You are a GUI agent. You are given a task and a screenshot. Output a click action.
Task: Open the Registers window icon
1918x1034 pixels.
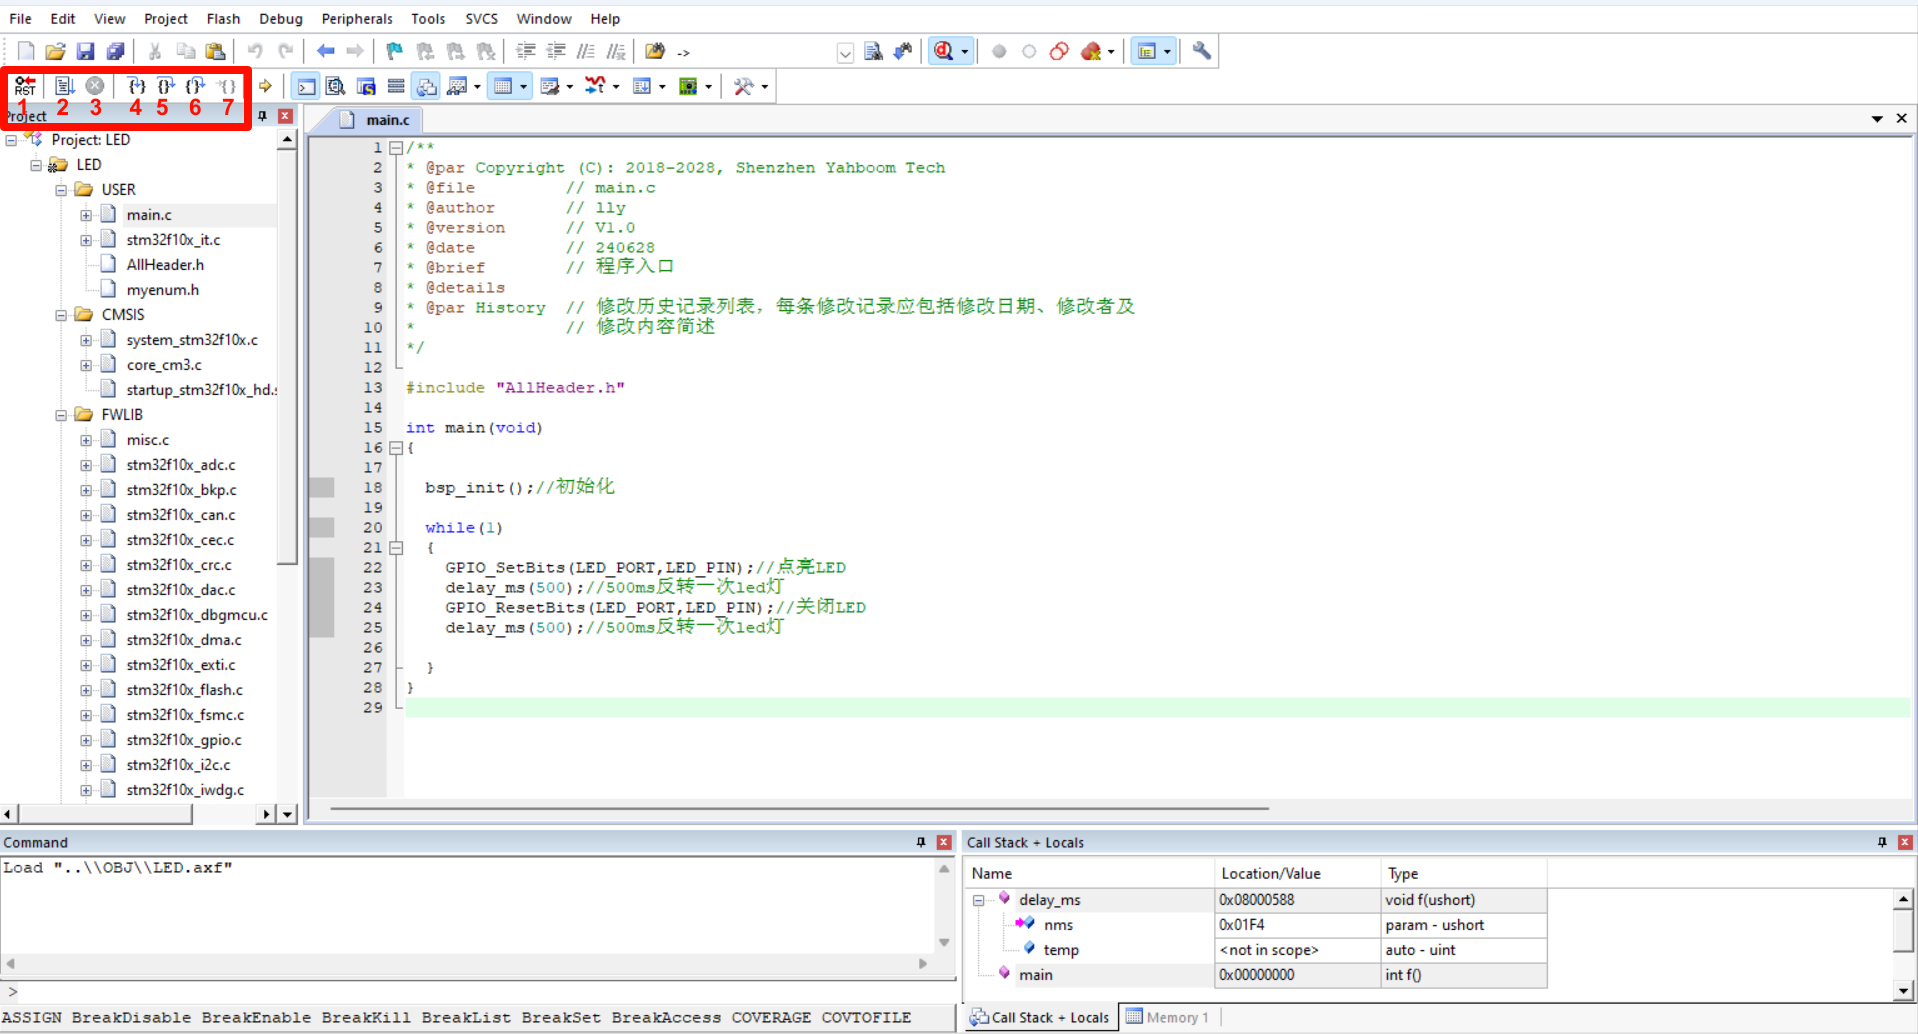pyautogui.click(x=396, y=86)
